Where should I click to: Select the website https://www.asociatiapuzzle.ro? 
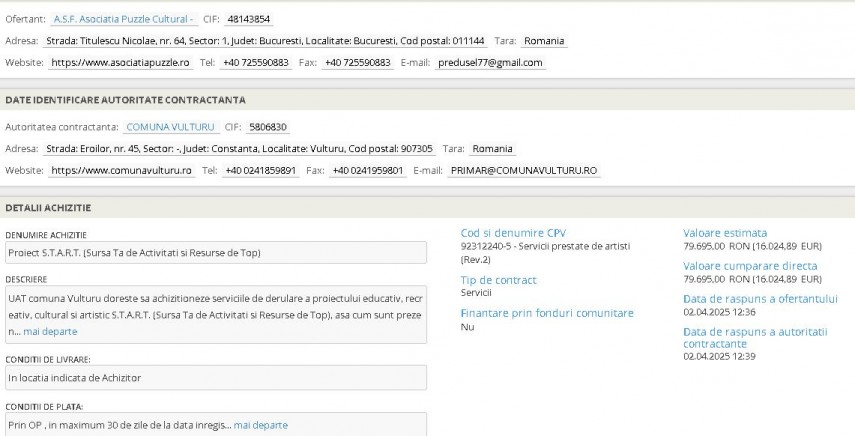click(120, 63)
